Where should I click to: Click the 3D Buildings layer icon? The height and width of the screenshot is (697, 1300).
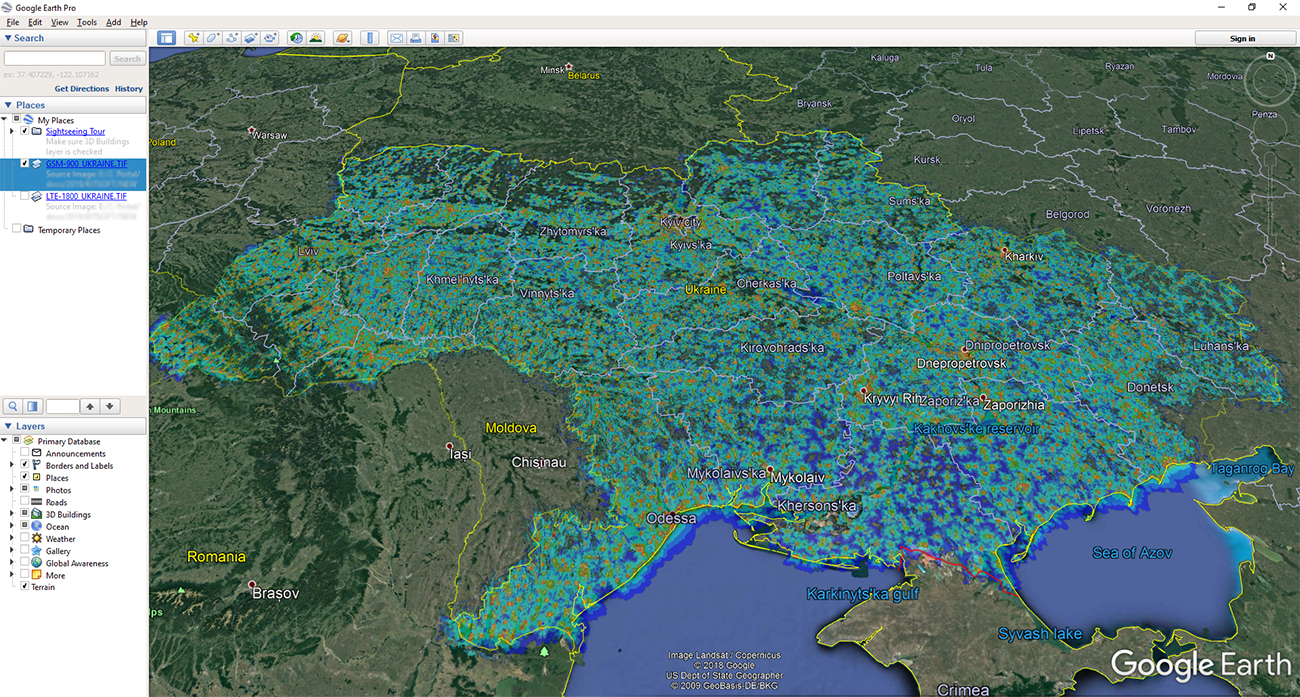coord(37,514)
